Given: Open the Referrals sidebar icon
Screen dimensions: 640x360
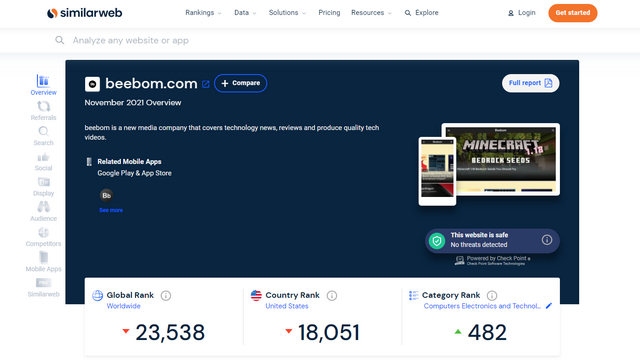Looking at the screenshot, I should point(43,107).
